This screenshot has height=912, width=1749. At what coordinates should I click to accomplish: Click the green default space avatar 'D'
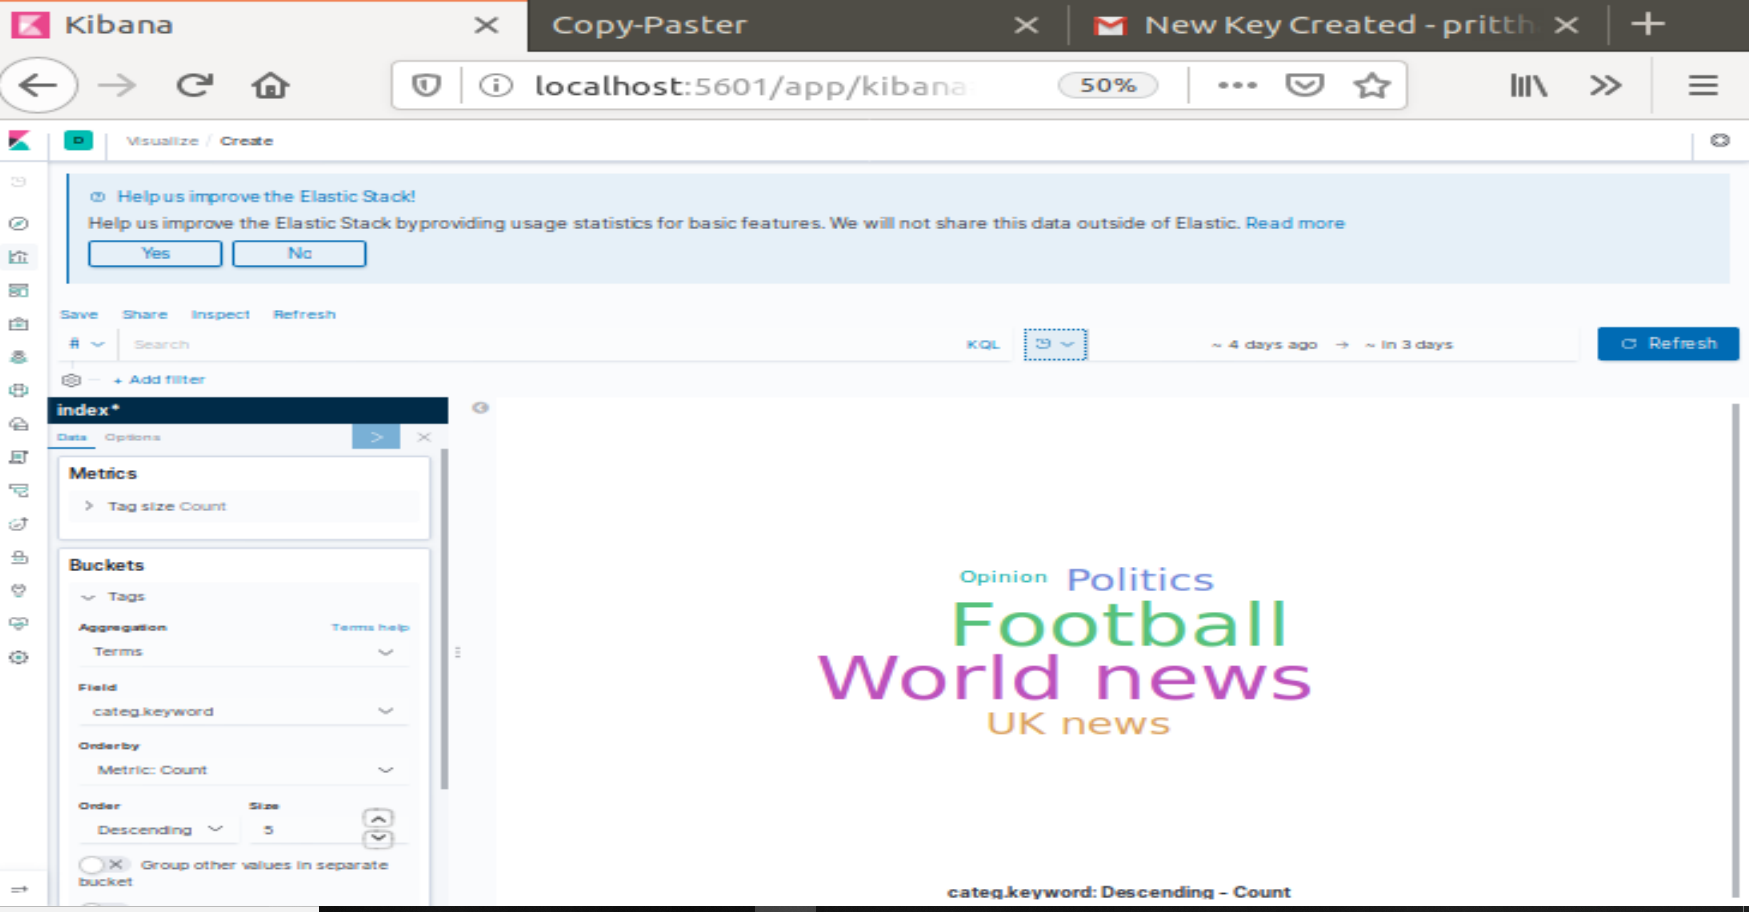[x=78, y=140]
